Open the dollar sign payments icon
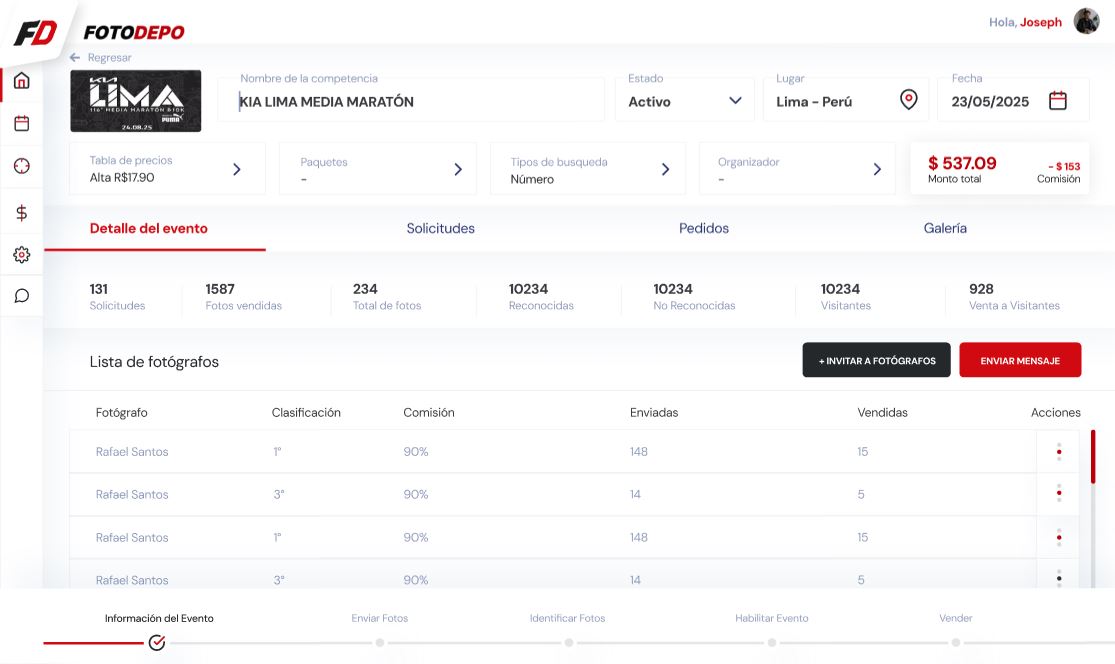1115x664 pixels. [21, 212]
